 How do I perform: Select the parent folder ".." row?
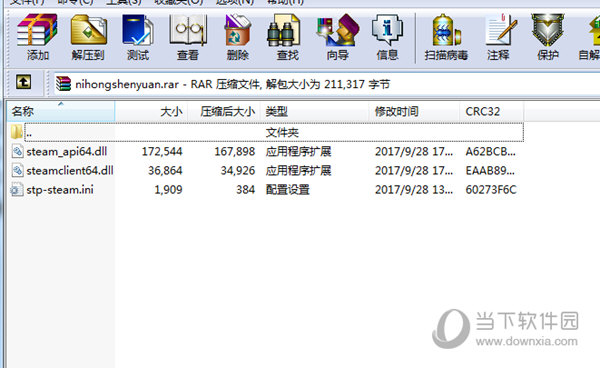point(274,132)
